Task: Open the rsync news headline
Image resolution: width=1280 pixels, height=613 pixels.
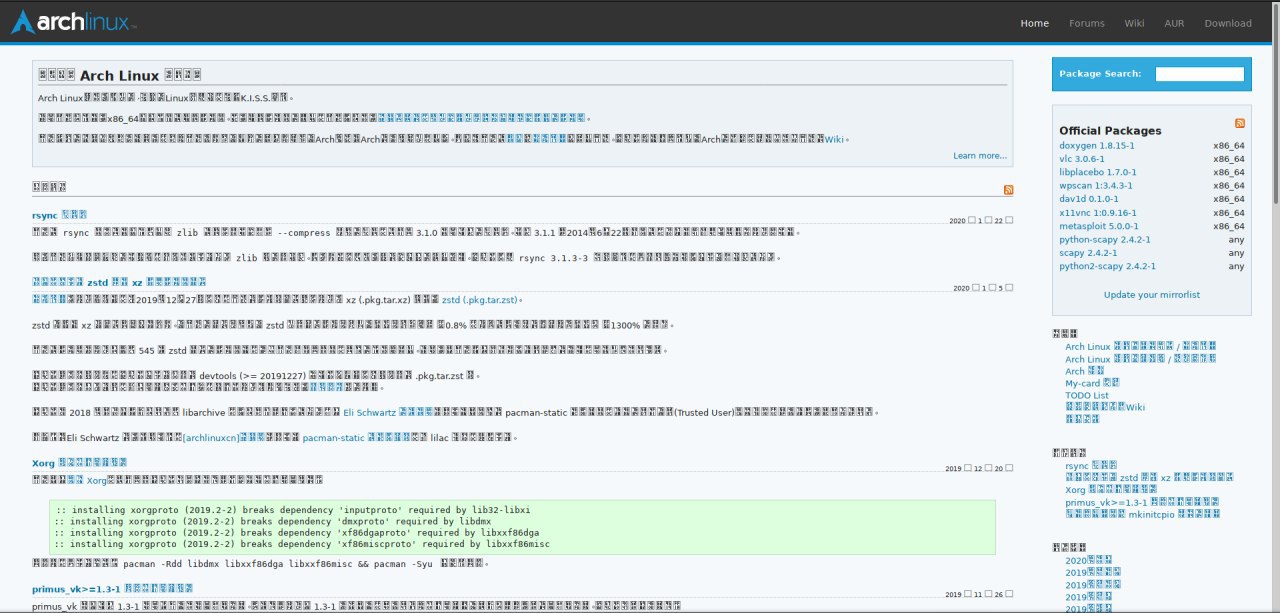Action: pos(60,215)
